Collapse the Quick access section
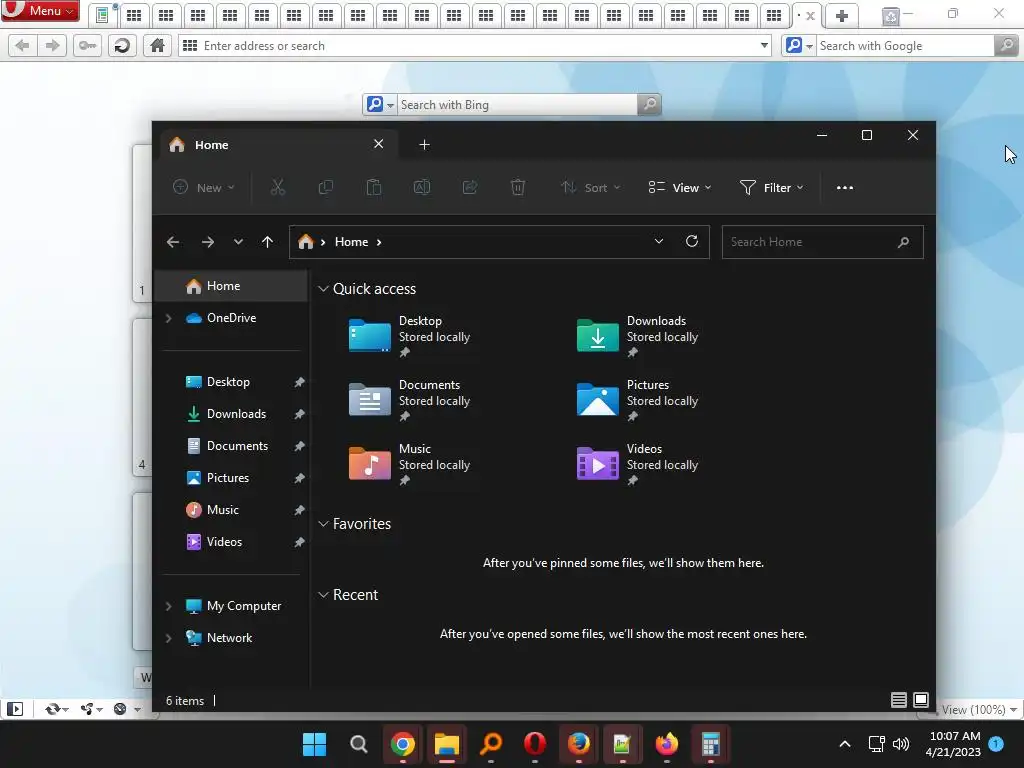Image resolution: width=1024 pixels, height=768 pixels. coord(323,289)
